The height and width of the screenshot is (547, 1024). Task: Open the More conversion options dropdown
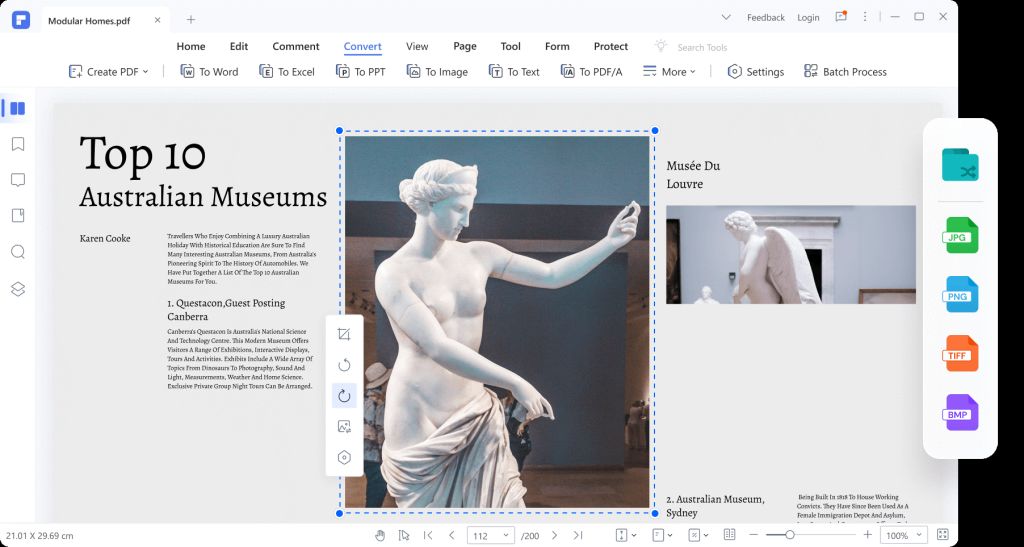(669, 72)
